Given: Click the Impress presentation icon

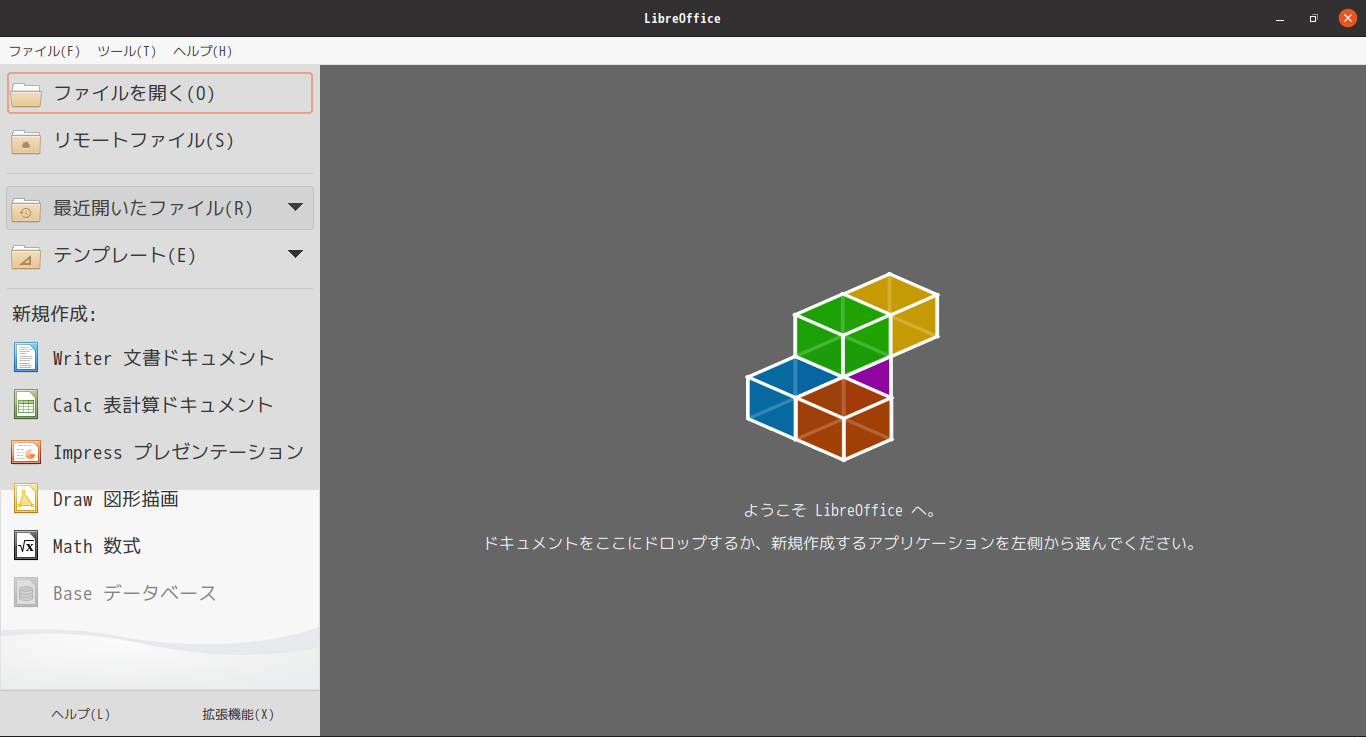Looking at the screenshot, I should tap(26, 452).
